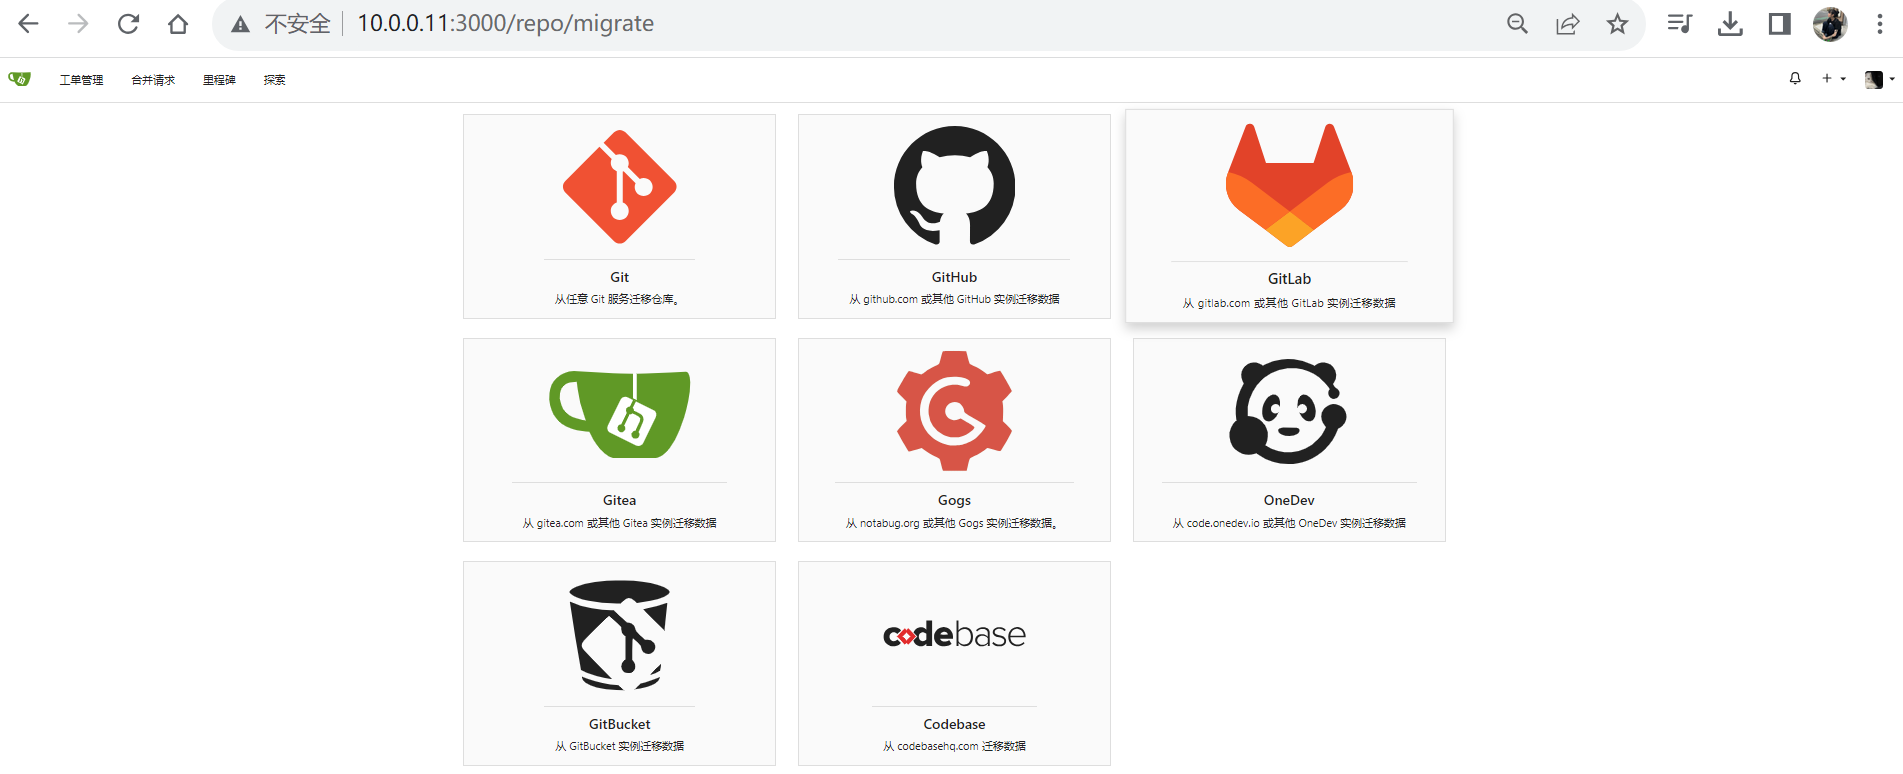Click the Gogs gear logo
The width and height of the screenshot is (1903, 774).
coord(954,410)
